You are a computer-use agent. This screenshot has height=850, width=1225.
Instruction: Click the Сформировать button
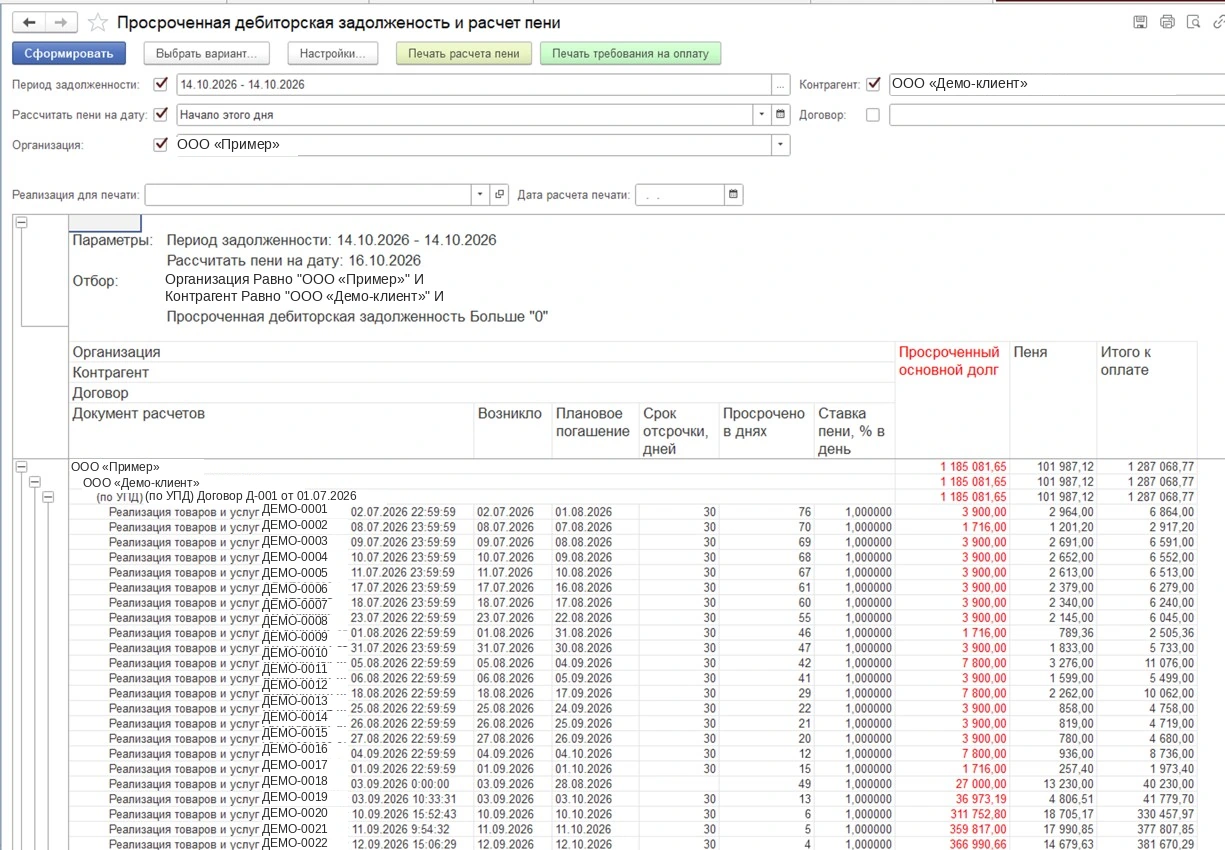pos(70,53)
